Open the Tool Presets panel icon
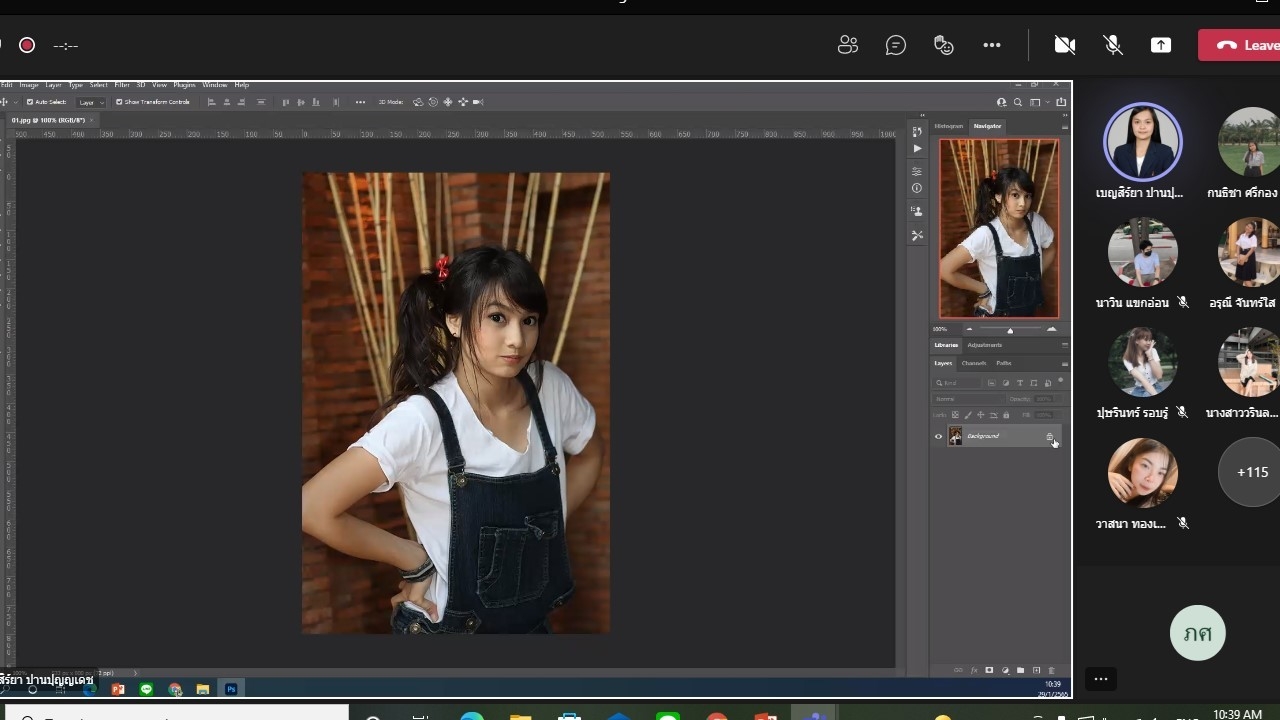1280x720 pixels. tap(917, 235)
